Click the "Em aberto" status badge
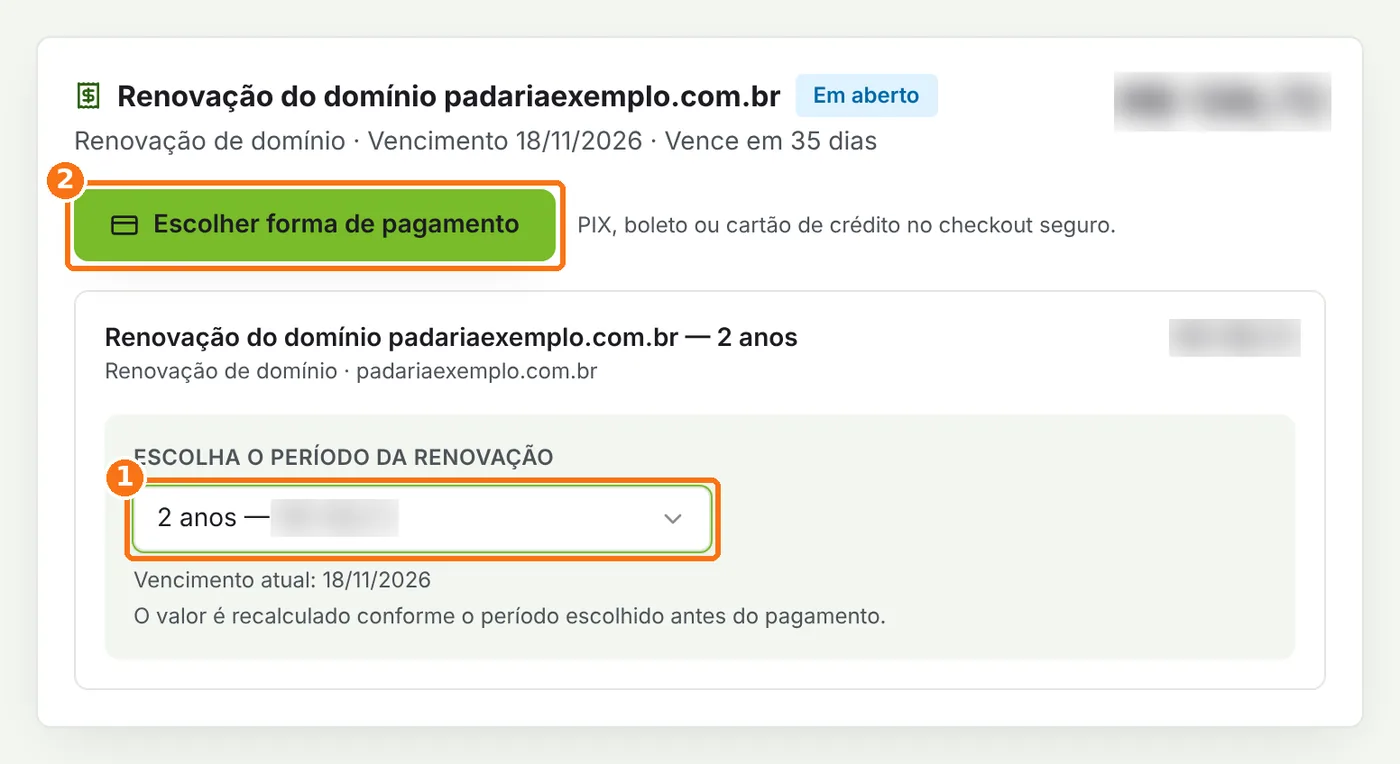The image size is (1400, 764). [866, 96]
